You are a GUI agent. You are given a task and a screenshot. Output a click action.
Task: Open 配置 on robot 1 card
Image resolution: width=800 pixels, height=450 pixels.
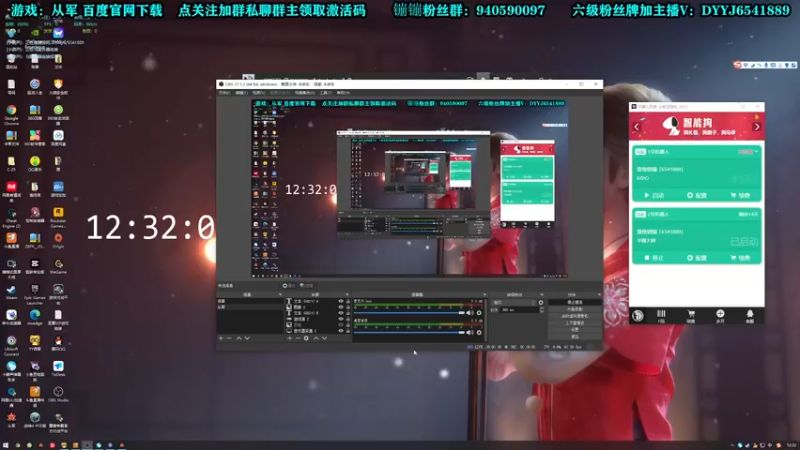pyautogui.click(x=697, y=195)
